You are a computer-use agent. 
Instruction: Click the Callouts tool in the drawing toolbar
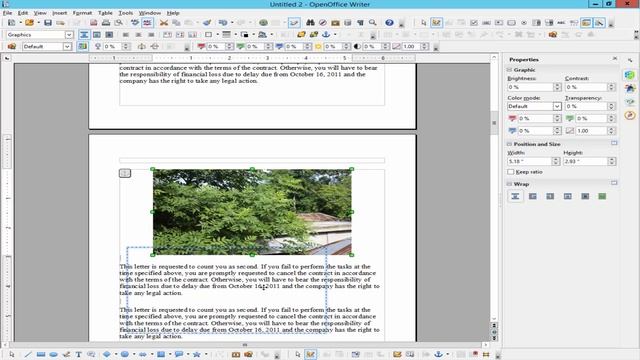[x=179, y=354]
